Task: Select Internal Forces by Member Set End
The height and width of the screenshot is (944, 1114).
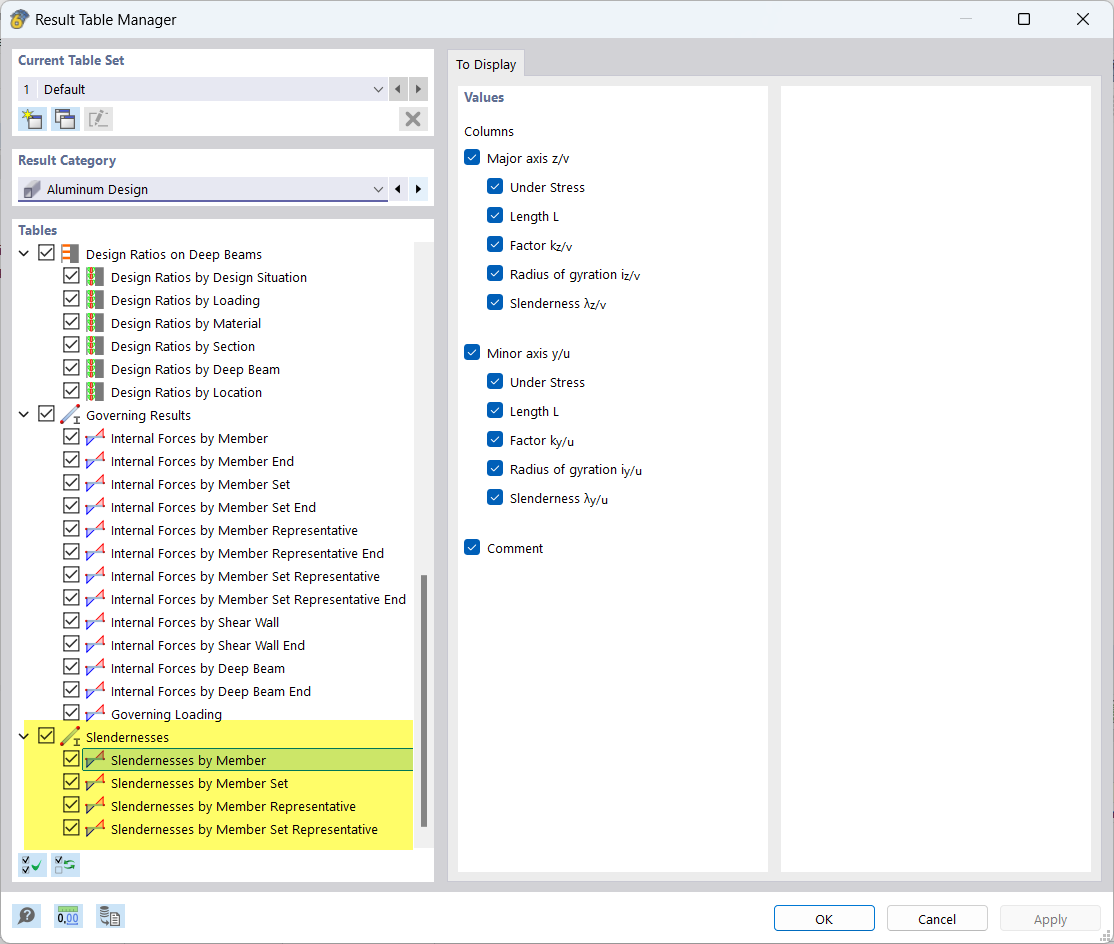Action: tap(213, 507)
